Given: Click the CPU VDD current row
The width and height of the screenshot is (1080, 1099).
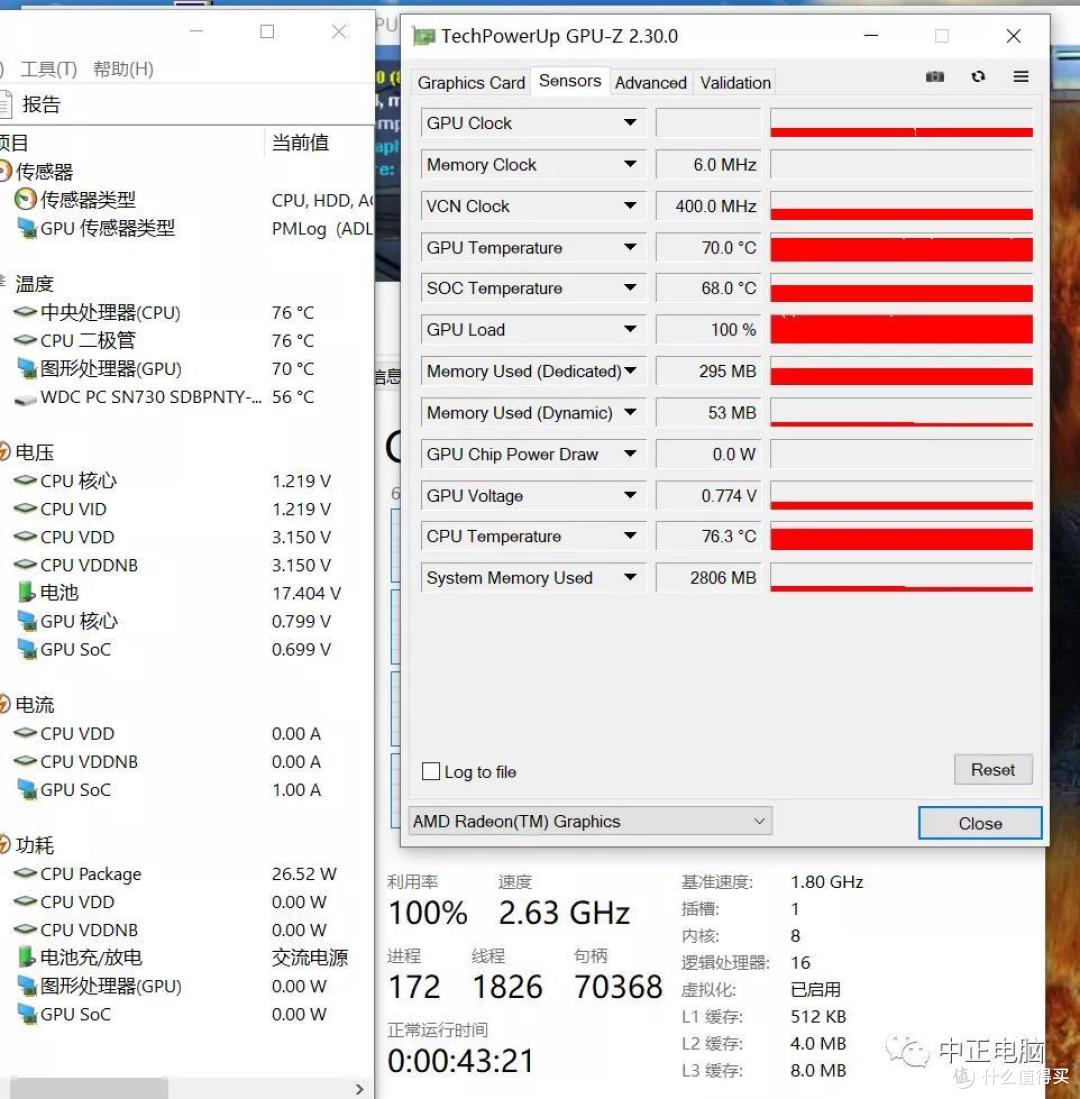Looking at the screenshot, I should click(187, 733).
